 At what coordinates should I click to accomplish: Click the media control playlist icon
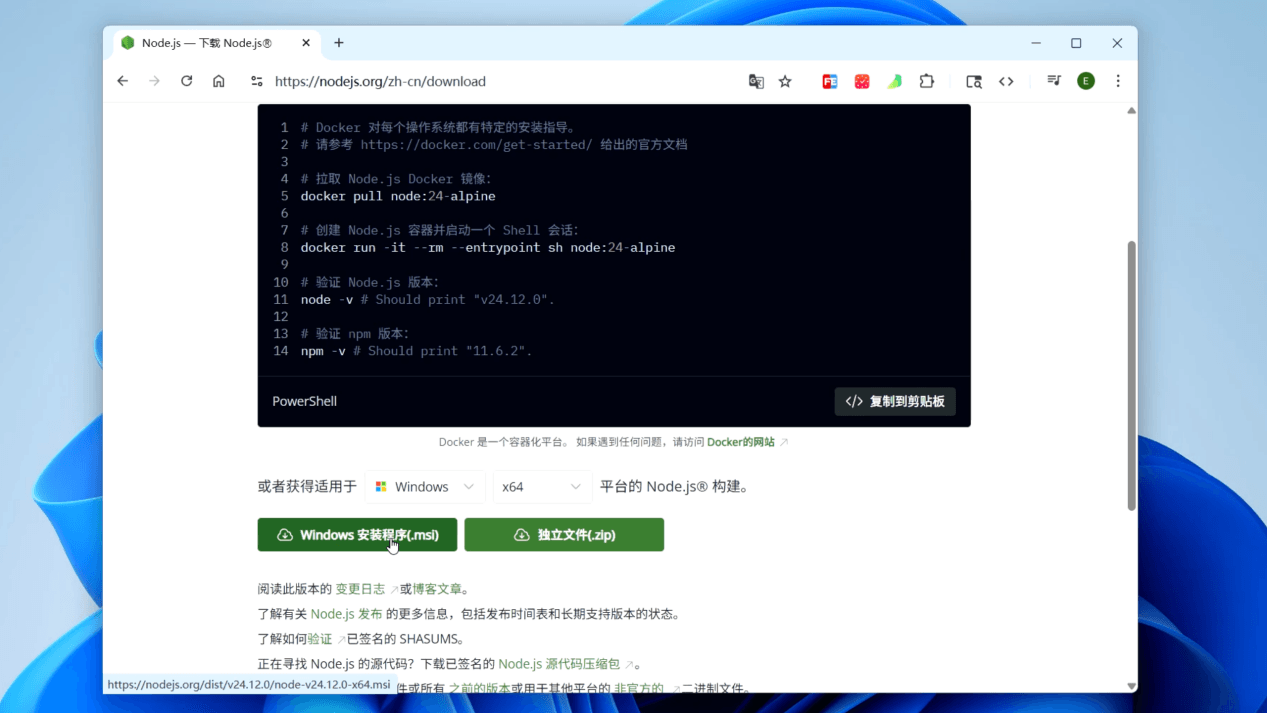click(x=1053, y=81)
